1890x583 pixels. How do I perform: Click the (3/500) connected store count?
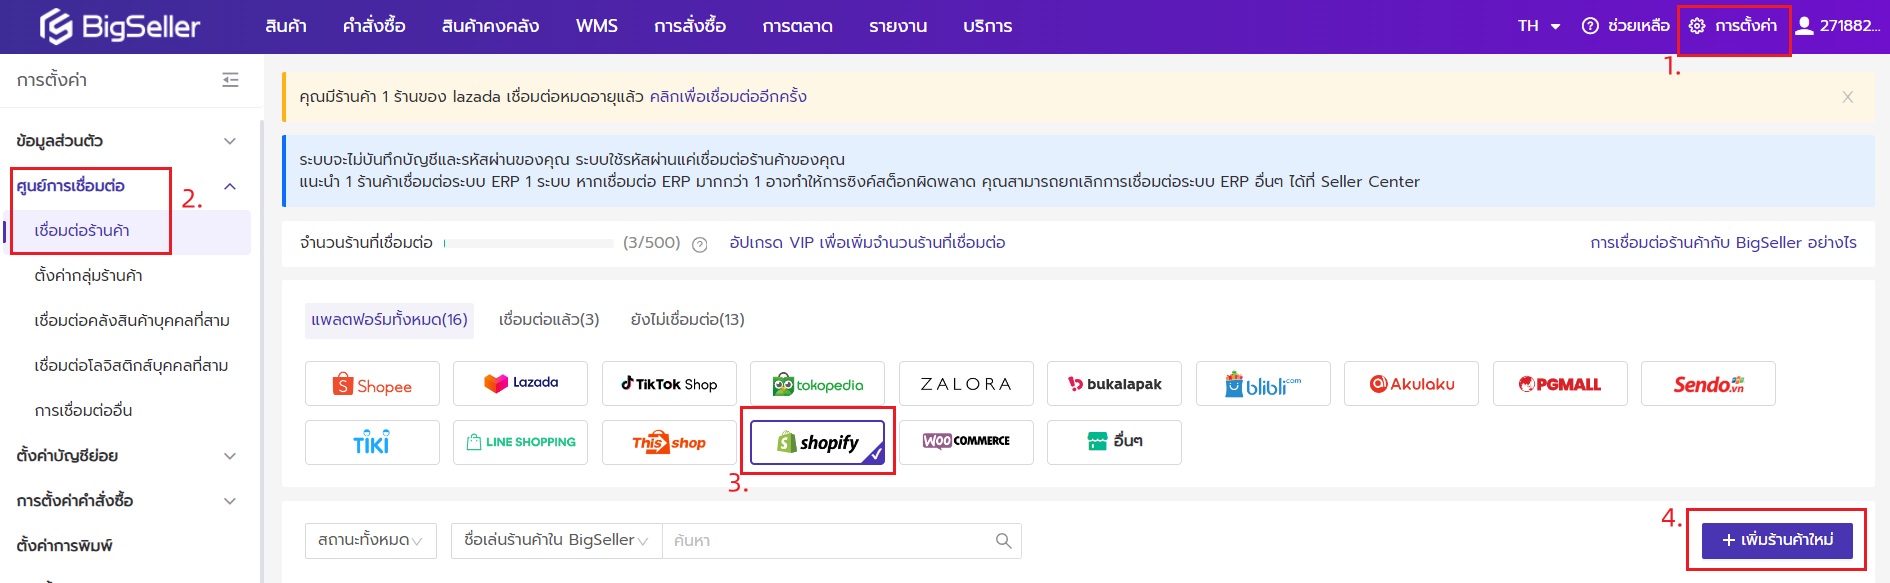pyautogui.click(x=651, y=243)
